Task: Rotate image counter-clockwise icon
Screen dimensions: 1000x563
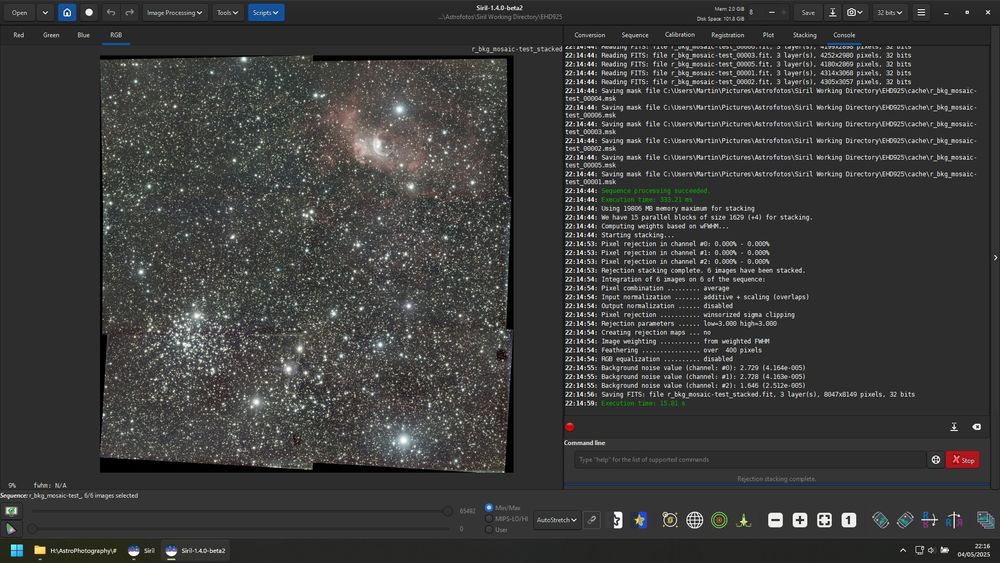Action: (880, 520)
